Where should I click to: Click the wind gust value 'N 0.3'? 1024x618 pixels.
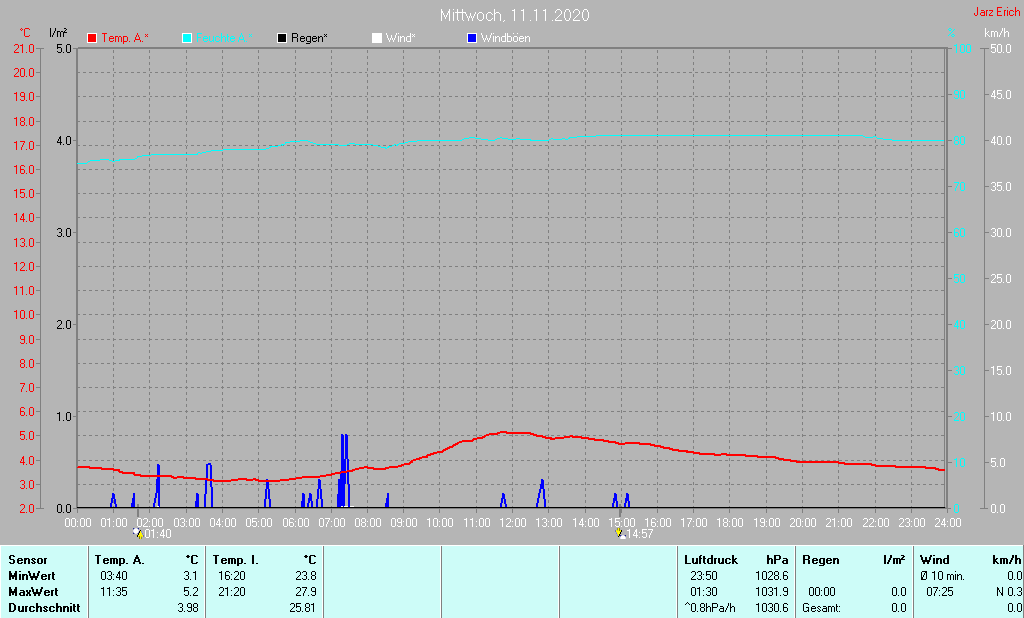[1009, 591]
